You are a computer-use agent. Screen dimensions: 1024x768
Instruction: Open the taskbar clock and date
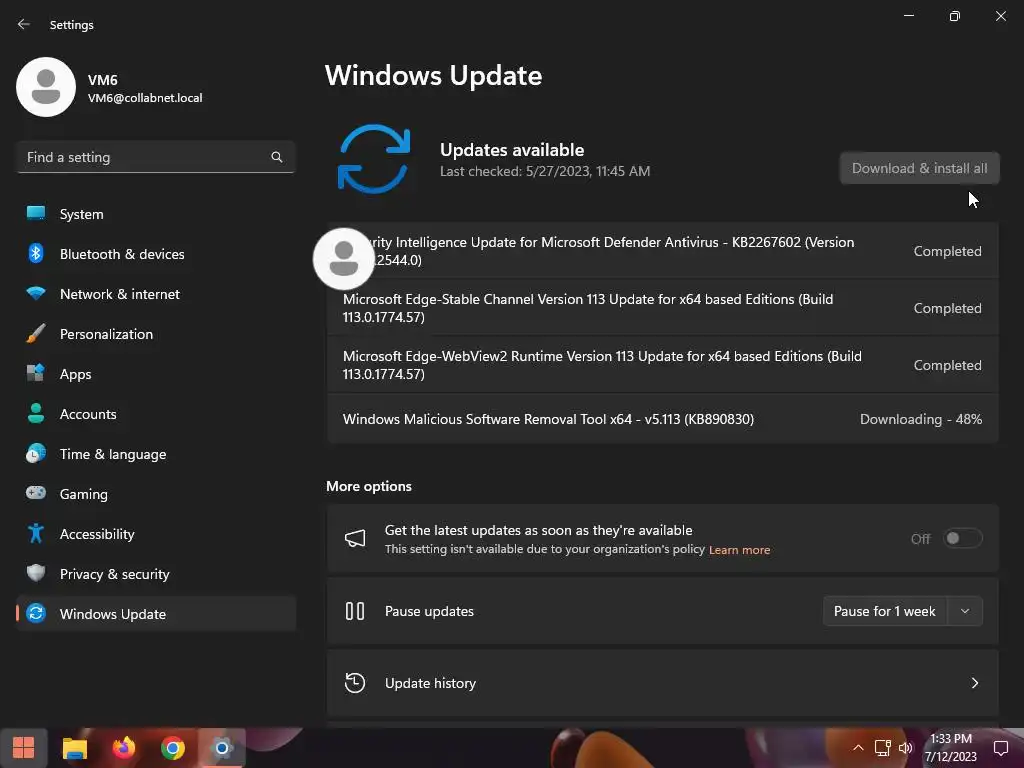tap(951, 748)
